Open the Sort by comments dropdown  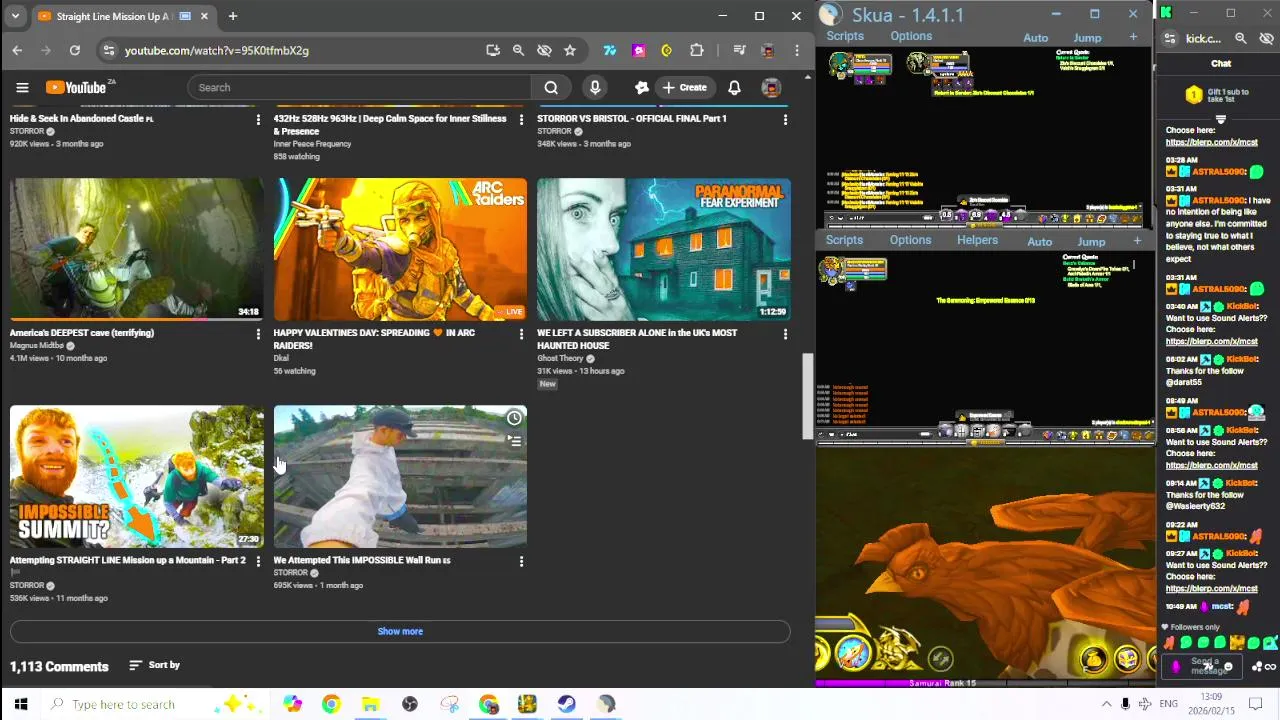click(x=155, y=665)
